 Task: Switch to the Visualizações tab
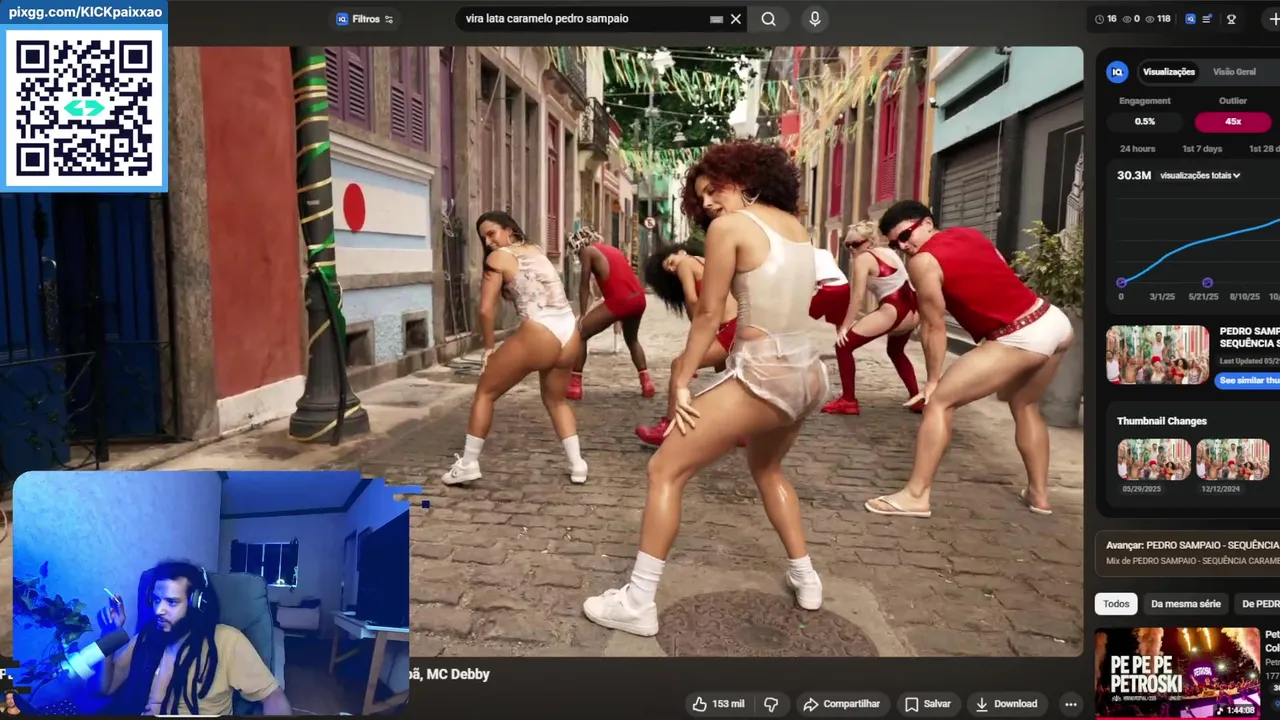(1169, 72)
